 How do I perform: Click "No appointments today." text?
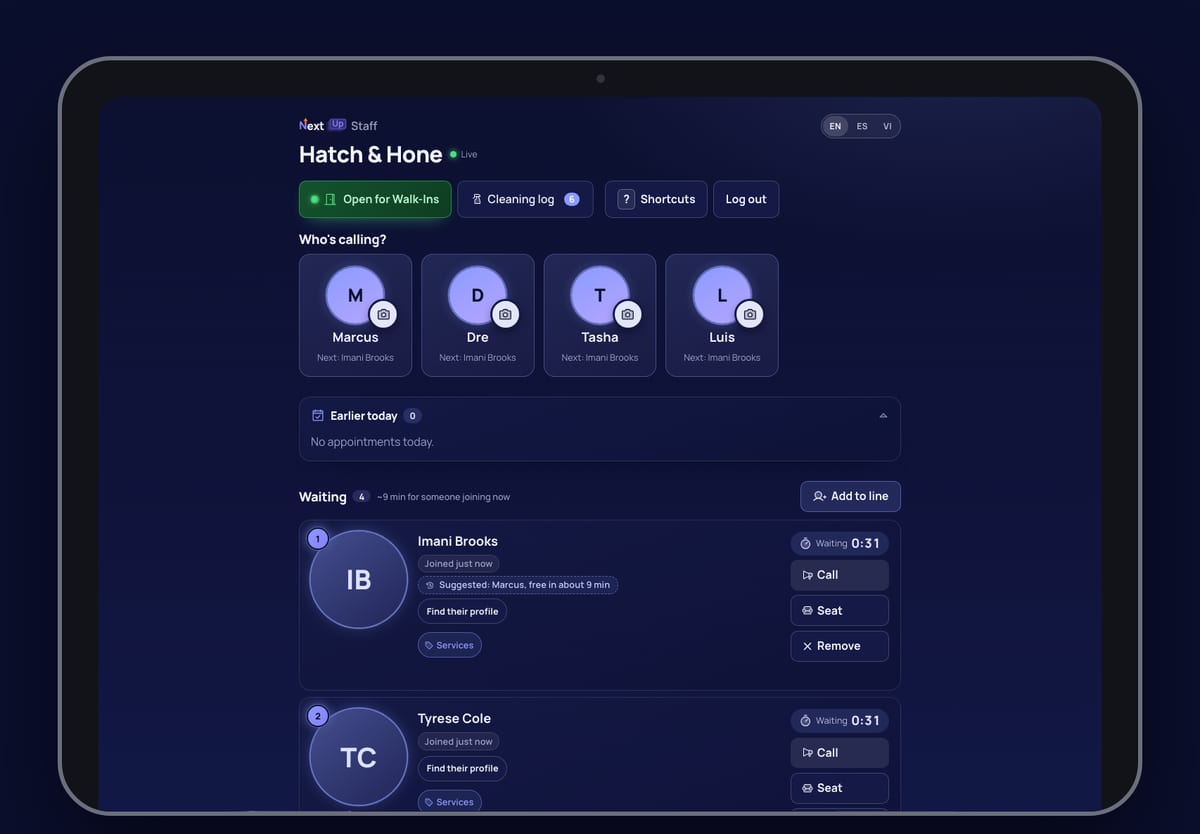click(372, 442)
